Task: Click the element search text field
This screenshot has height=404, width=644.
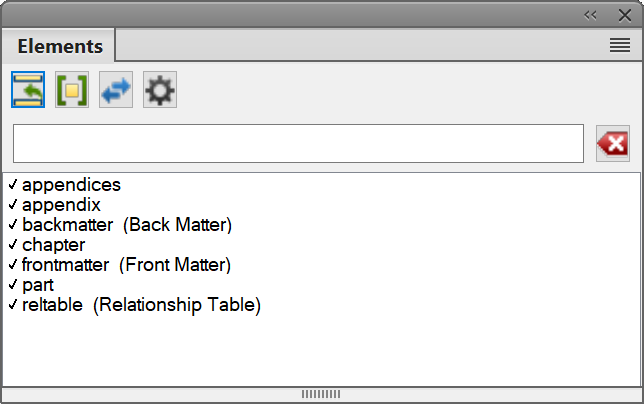Action: (298, 144)
